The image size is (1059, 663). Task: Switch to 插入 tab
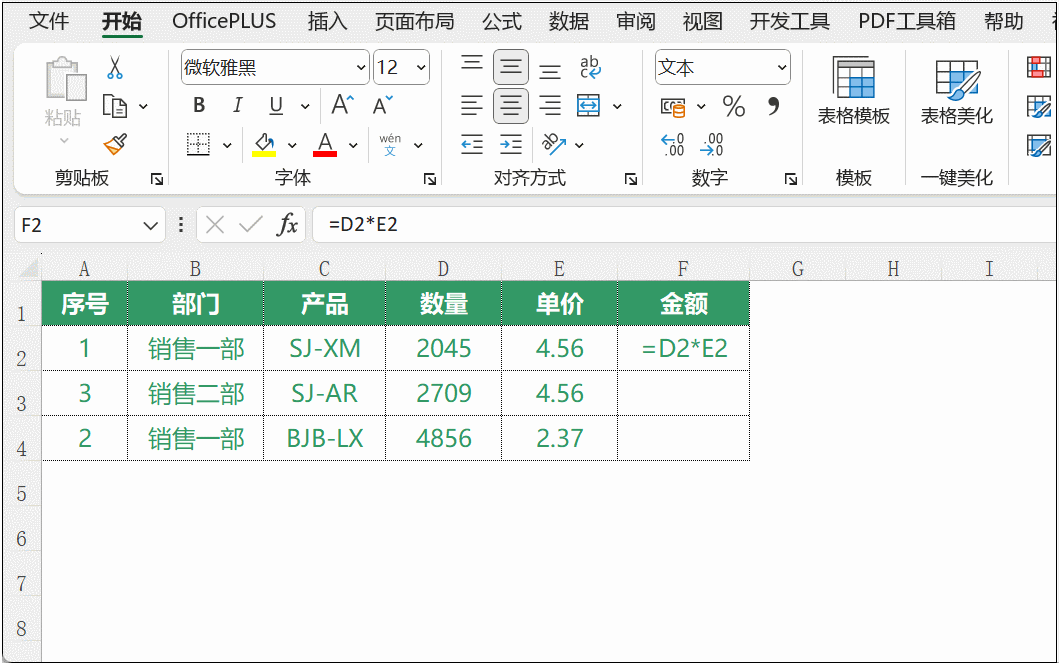coord(328,22)
